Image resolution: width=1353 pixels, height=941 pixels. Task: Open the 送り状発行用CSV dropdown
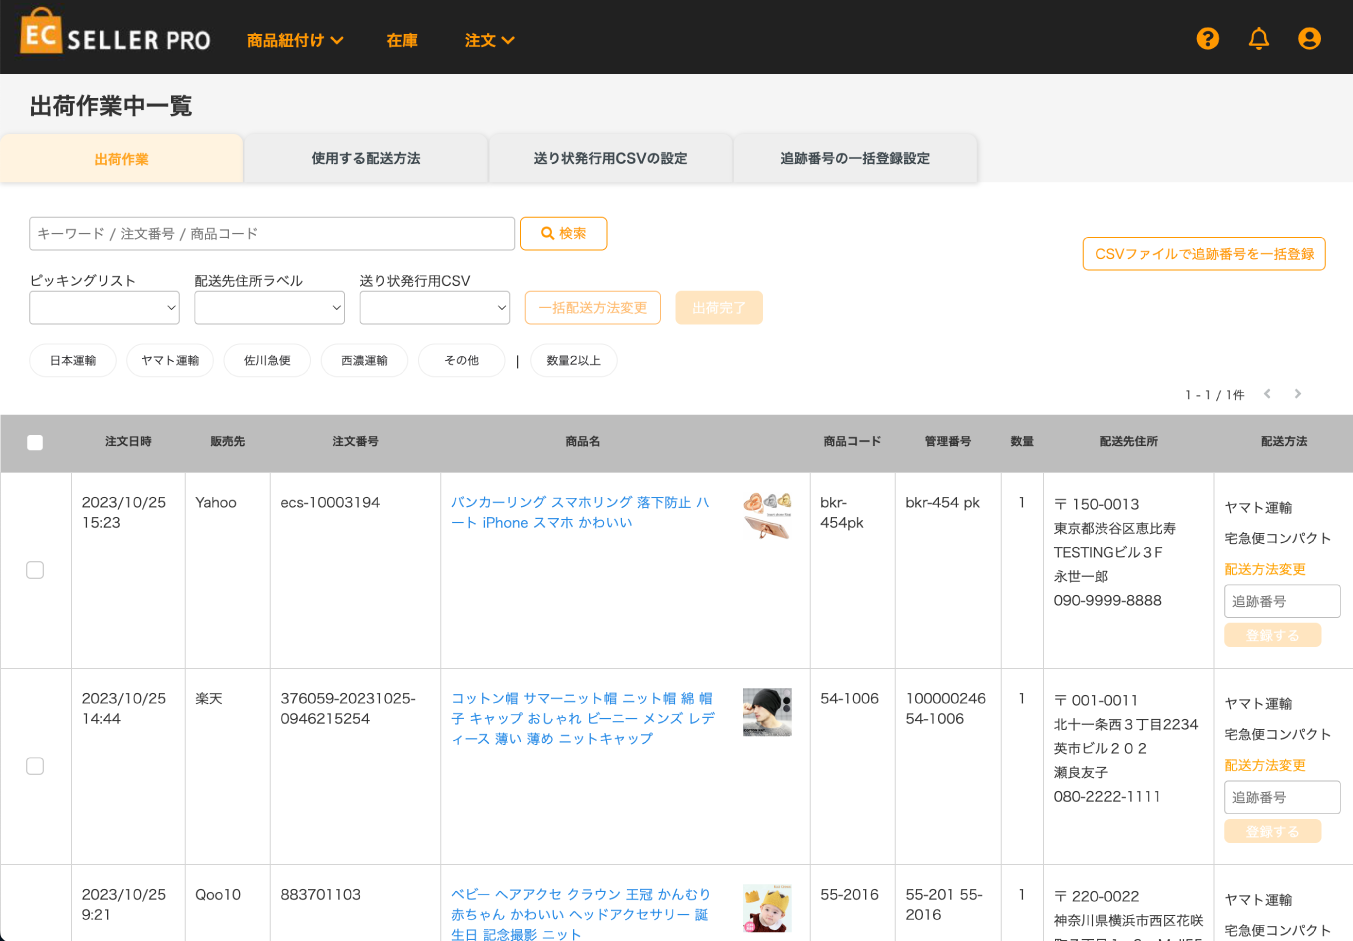434,308
